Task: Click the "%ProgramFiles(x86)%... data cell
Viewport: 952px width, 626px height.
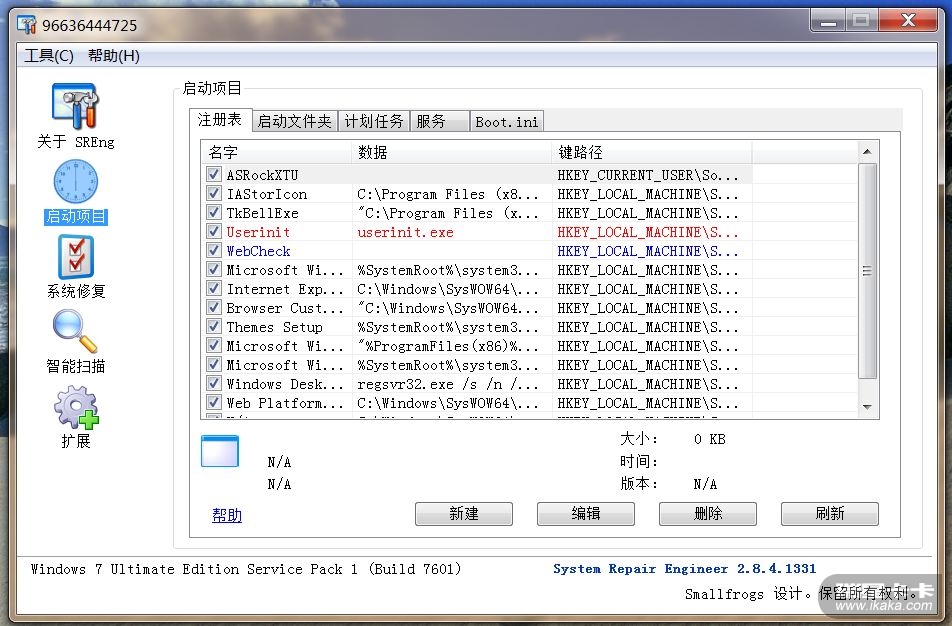Action: (x=448, y=346)
